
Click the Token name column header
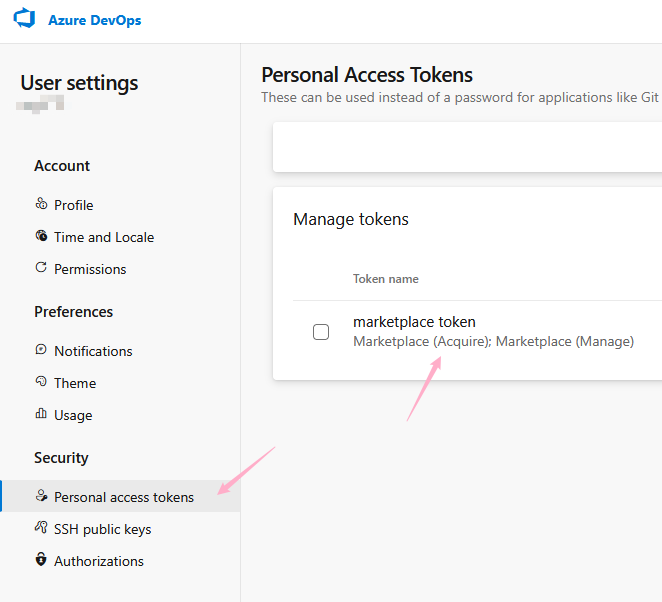pos(386,279)
